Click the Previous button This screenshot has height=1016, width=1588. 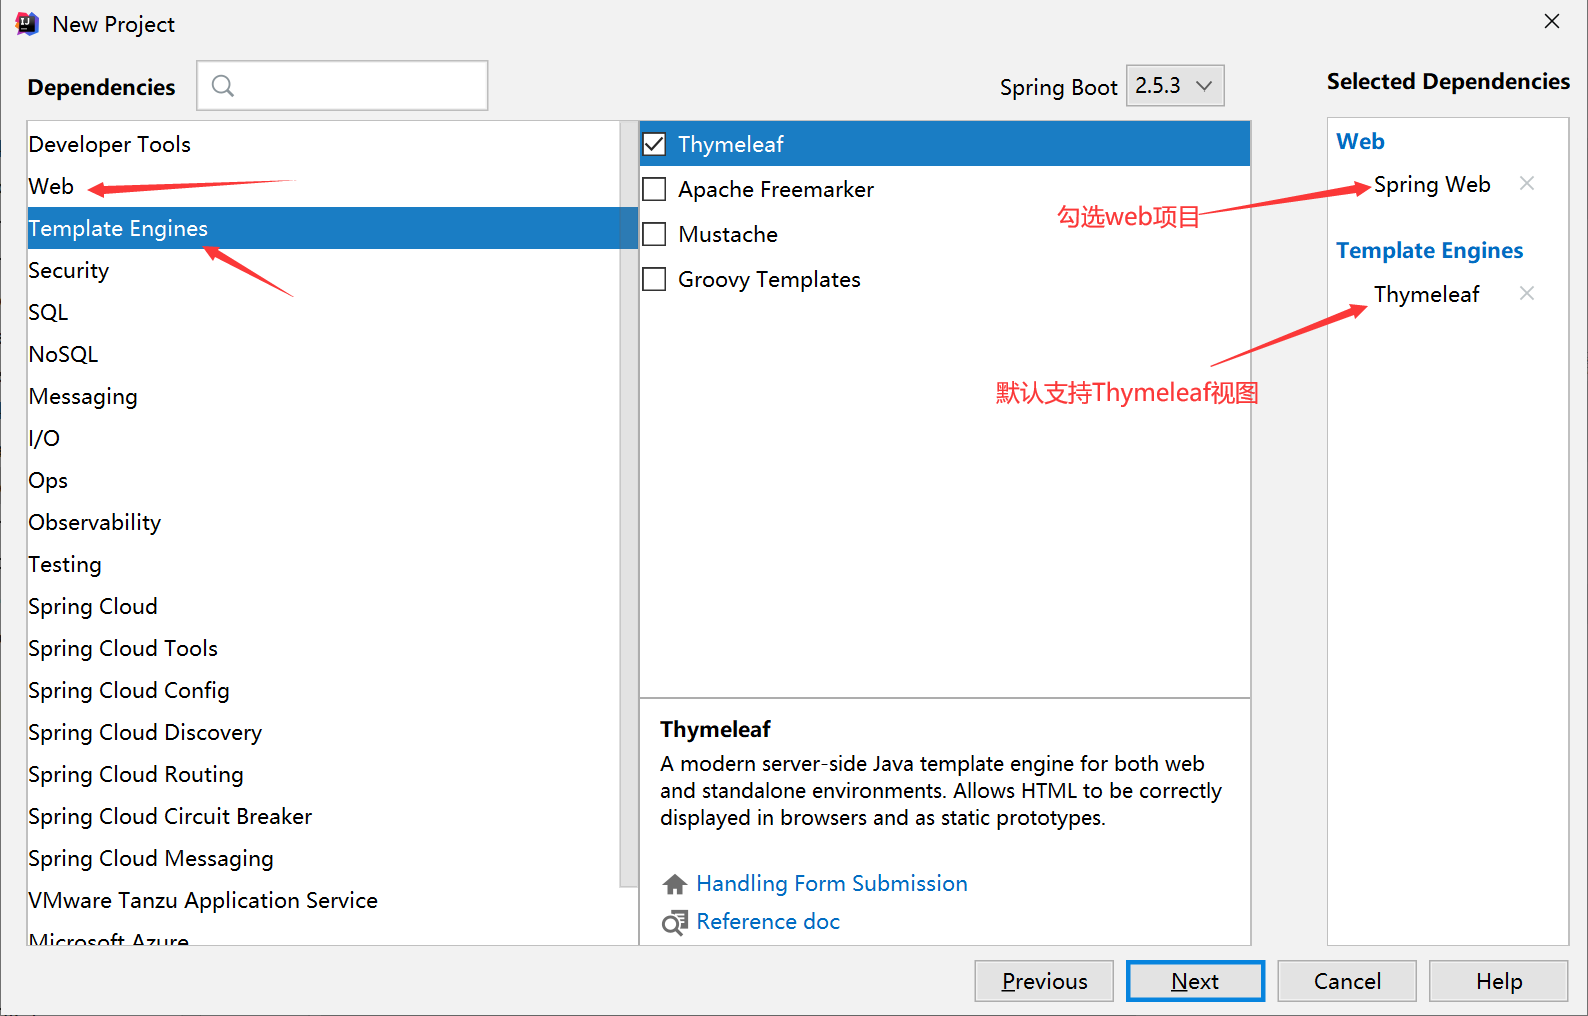pos(1044,981)
